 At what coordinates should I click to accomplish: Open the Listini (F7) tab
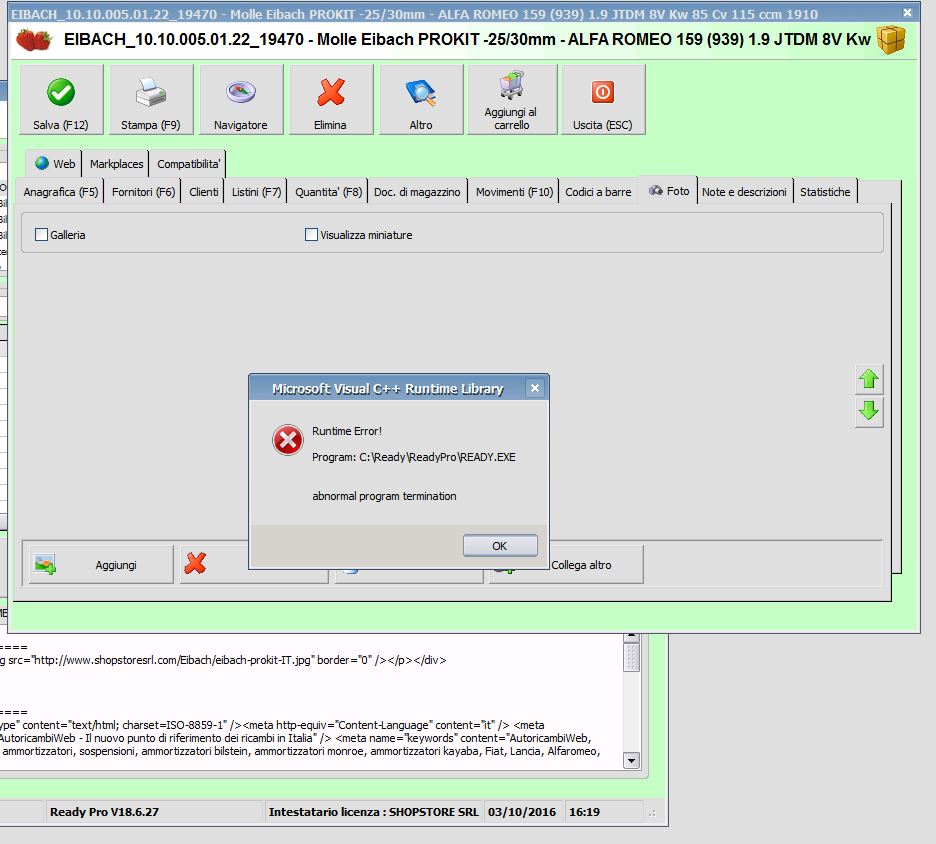256,192
